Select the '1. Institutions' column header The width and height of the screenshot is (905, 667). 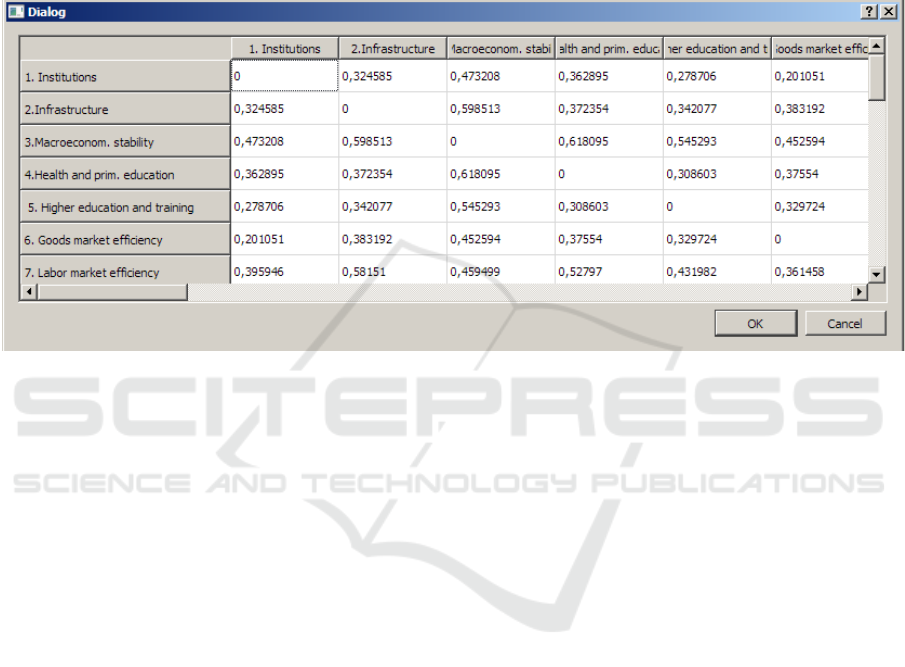[284, 48]
